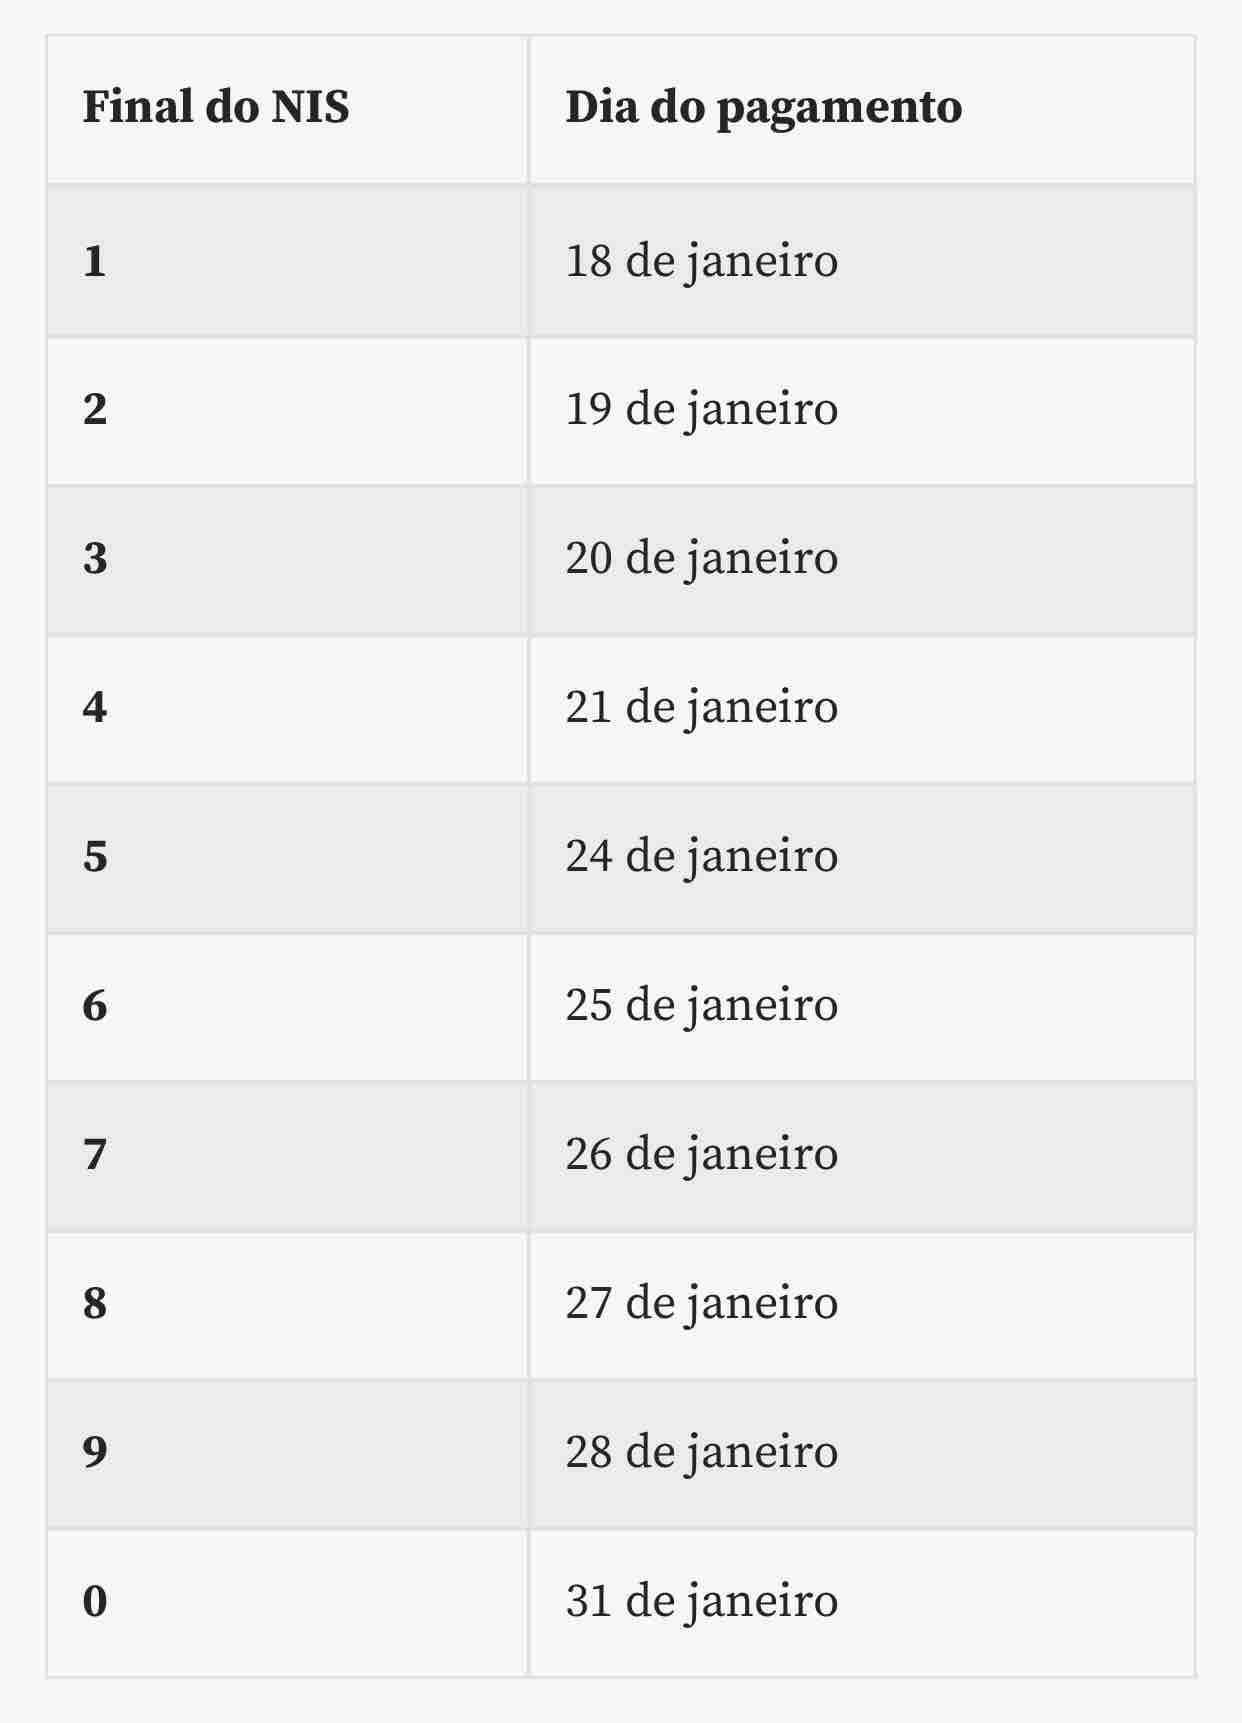Select the NIS ending 9 cell
This screenshot has height=1723, width=1242.
pos(287,1454)
